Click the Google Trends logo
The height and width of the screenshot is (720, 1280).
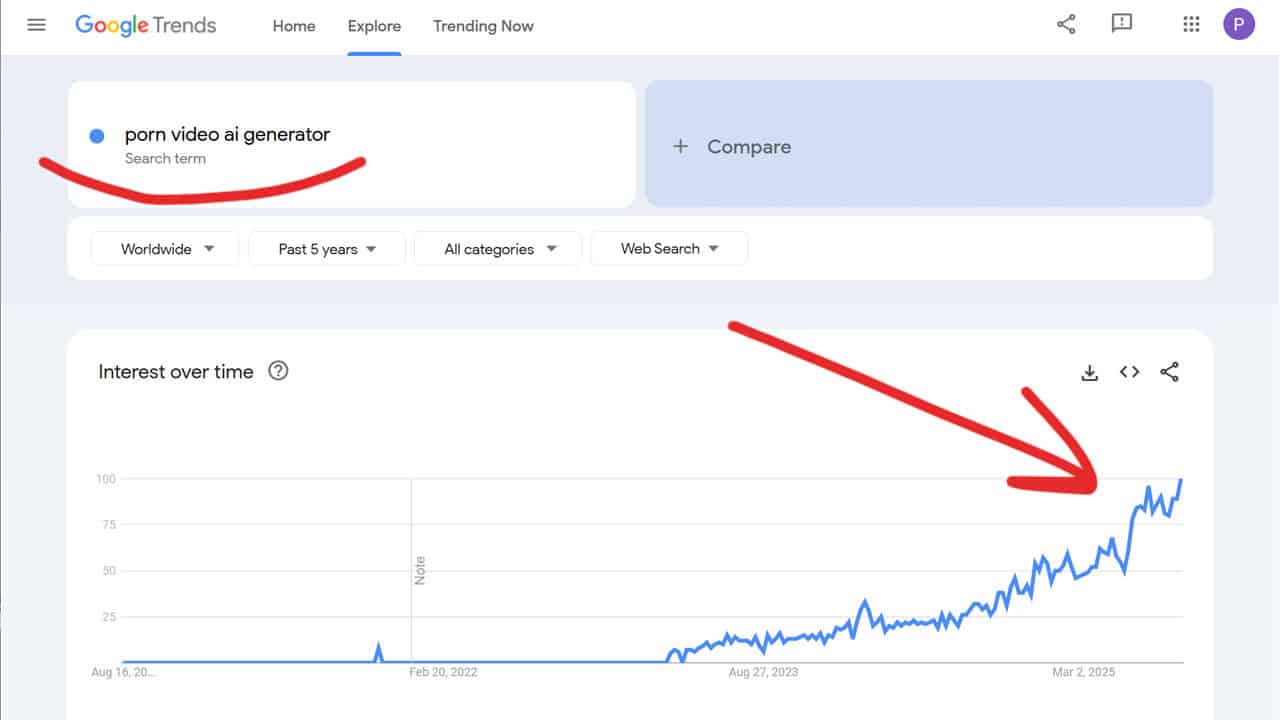(146, 25)
